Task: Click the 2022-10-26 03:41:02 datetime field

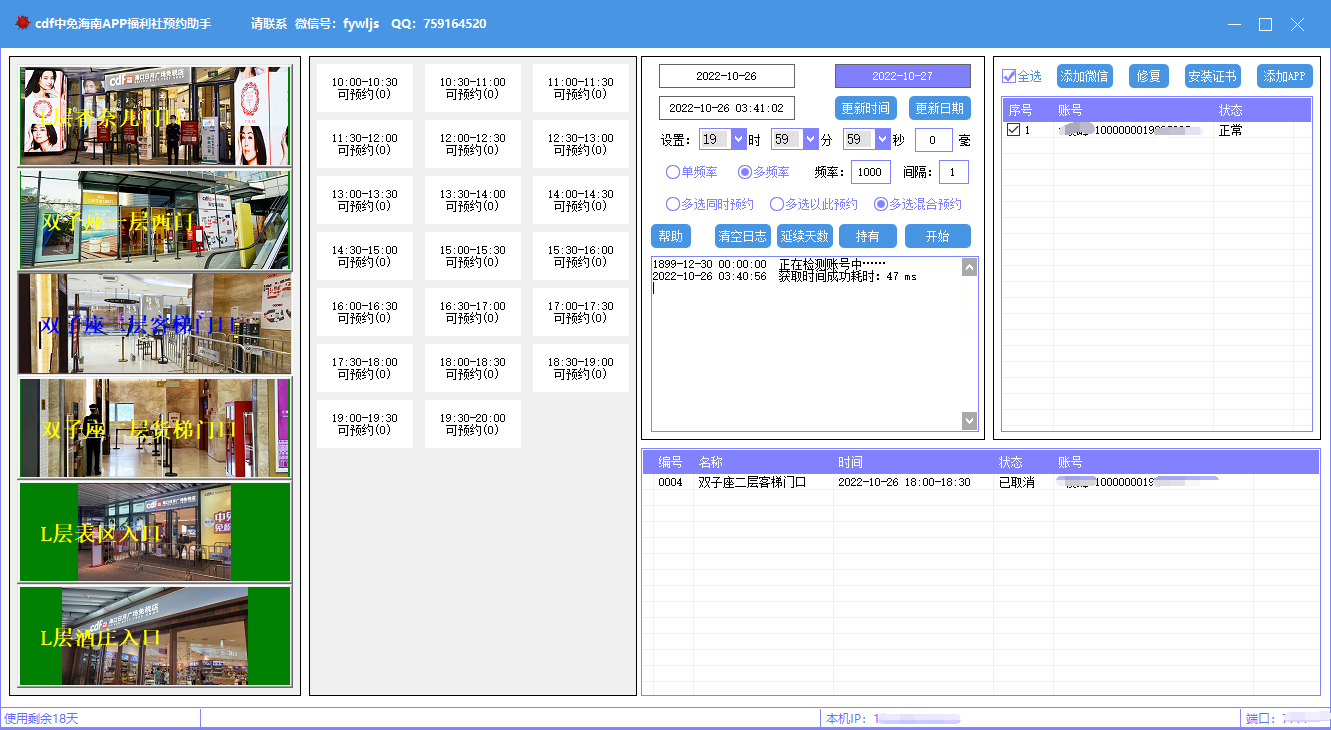Action: 727,108
